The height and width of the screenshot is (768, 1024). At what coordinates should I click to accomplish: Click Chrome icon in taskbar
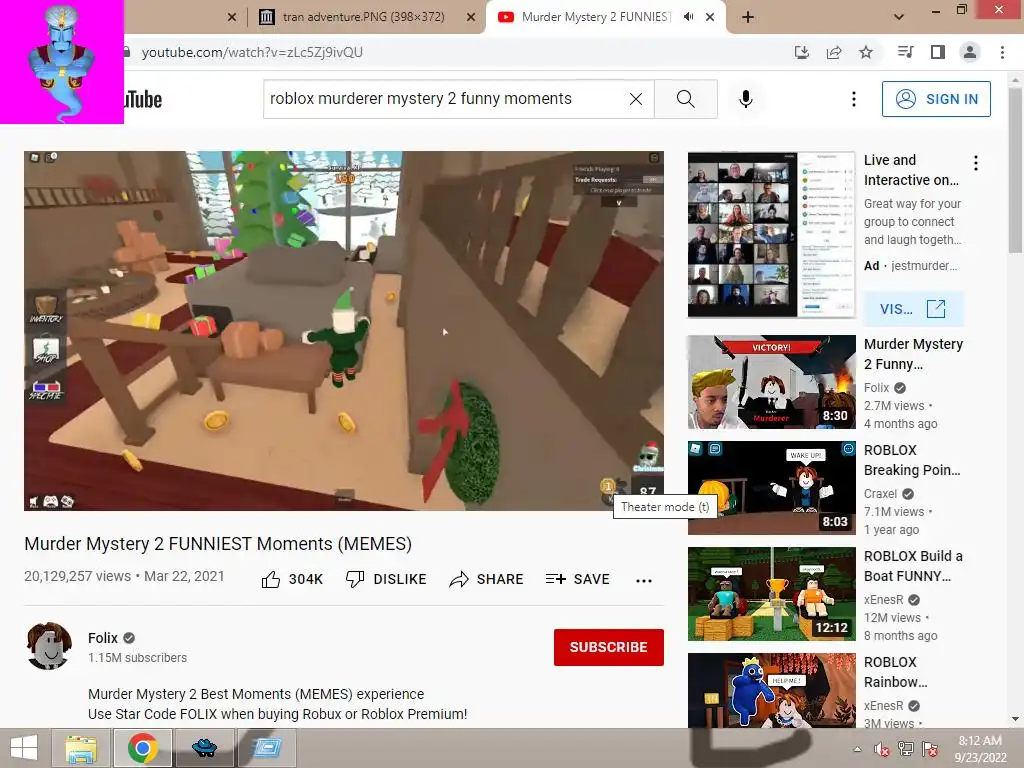tap(143, 748)
